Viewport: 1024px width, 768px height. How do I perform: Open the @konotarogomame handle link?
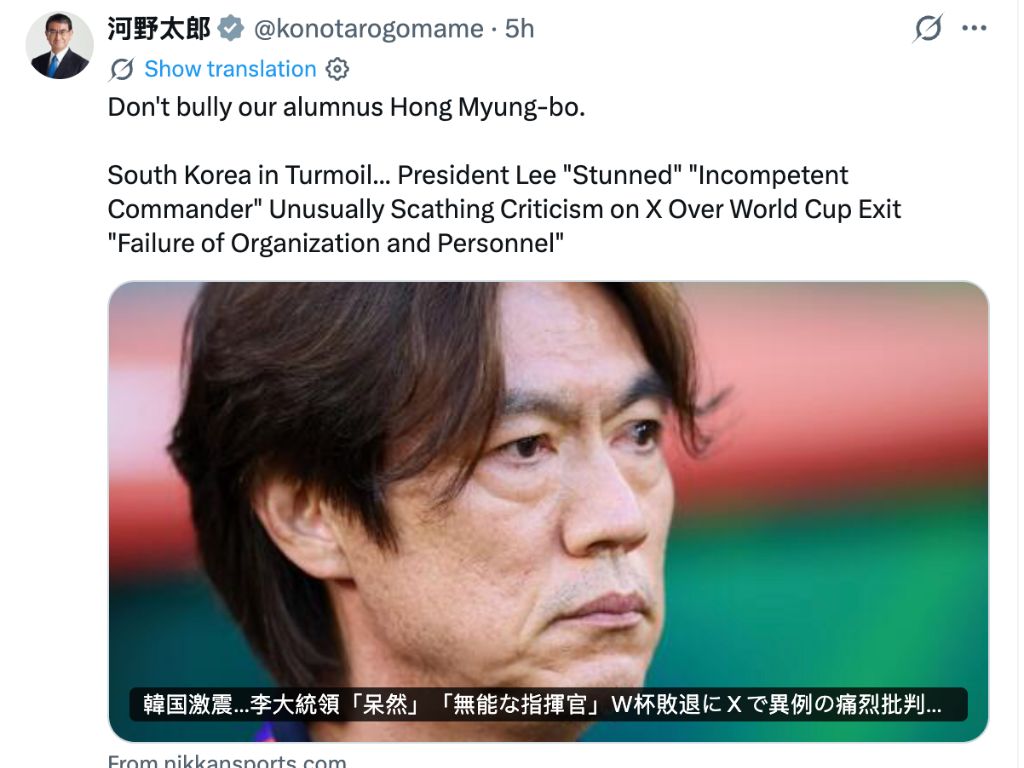point(368,29)
